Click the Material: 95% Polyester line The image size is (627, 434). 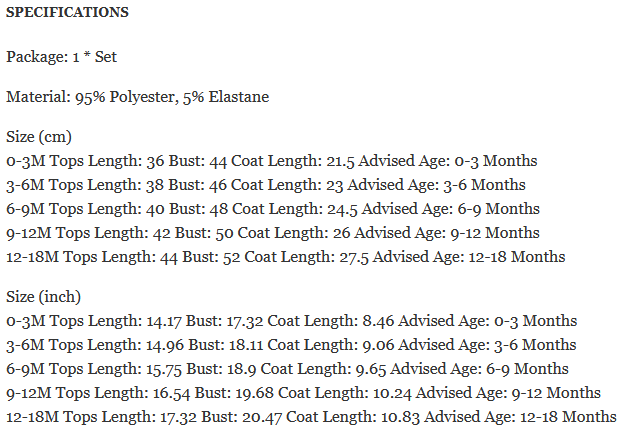tap(137, 97)
